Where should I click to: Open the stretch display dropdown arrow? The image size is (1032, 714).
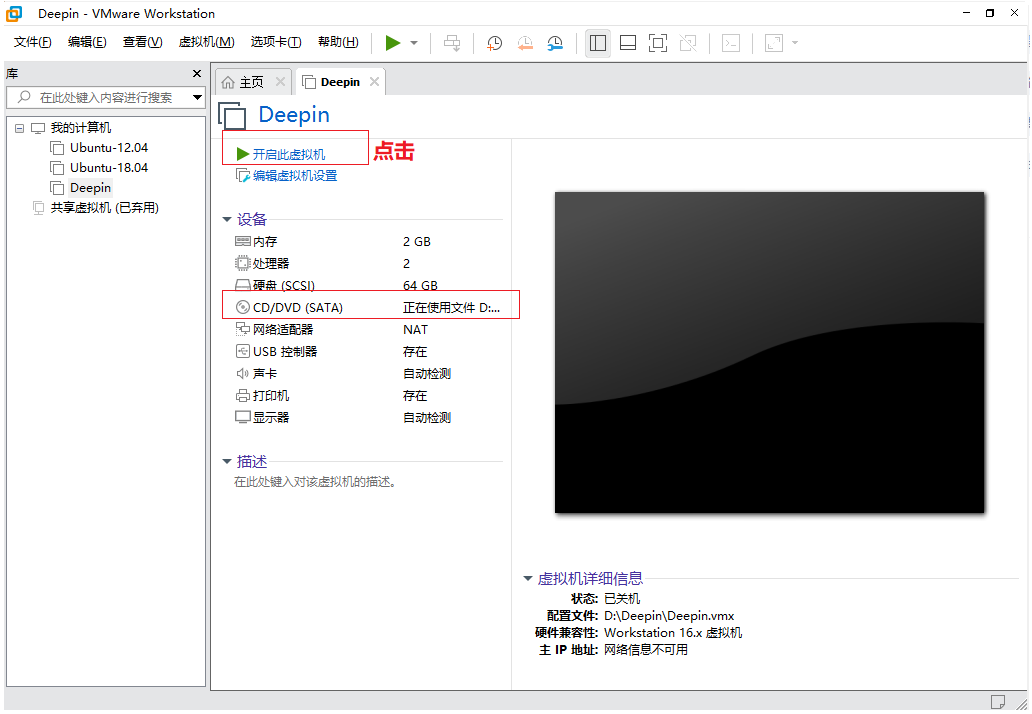point(795,43)
